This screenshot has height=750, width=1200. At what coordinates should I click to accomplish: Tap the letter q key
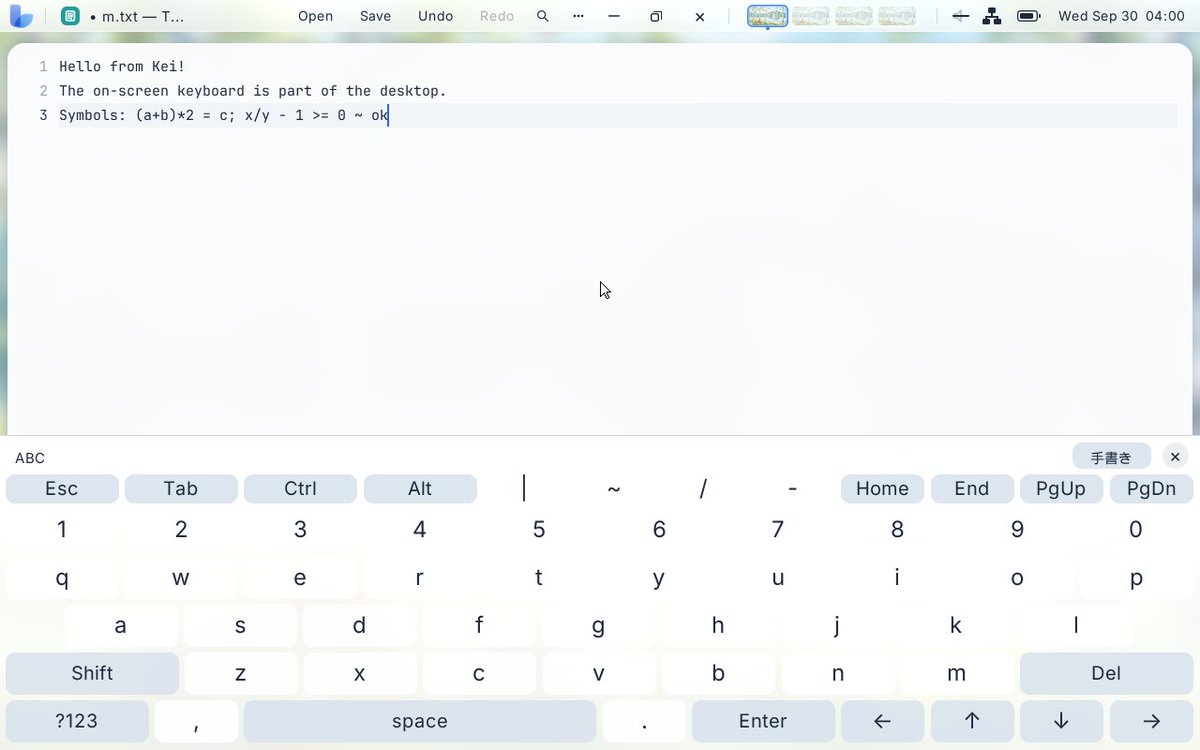[62, 578]
